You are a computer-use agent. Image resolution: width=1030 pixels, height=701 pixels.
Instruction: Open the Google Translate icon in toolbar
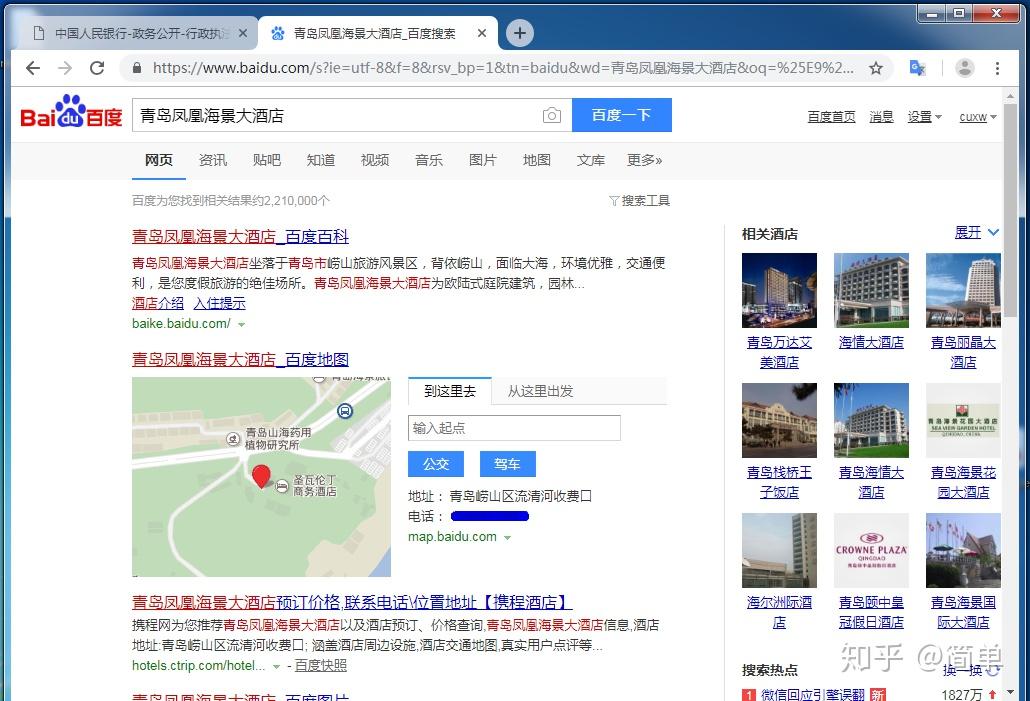click(x=917, y=68)
